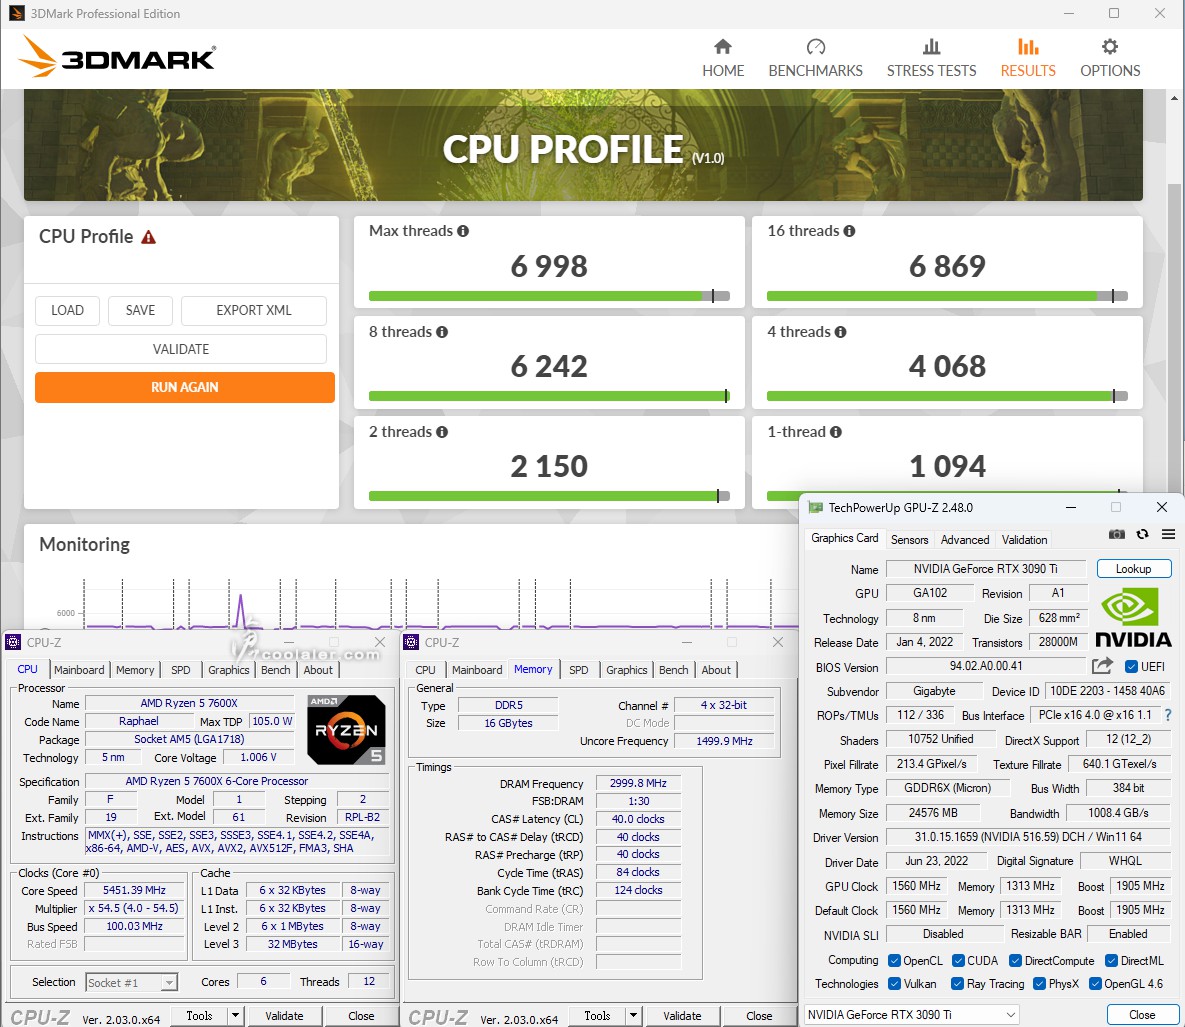Show info for 4 threads score
This screenshot has width=1185, height=1027.
click(840, 332)
